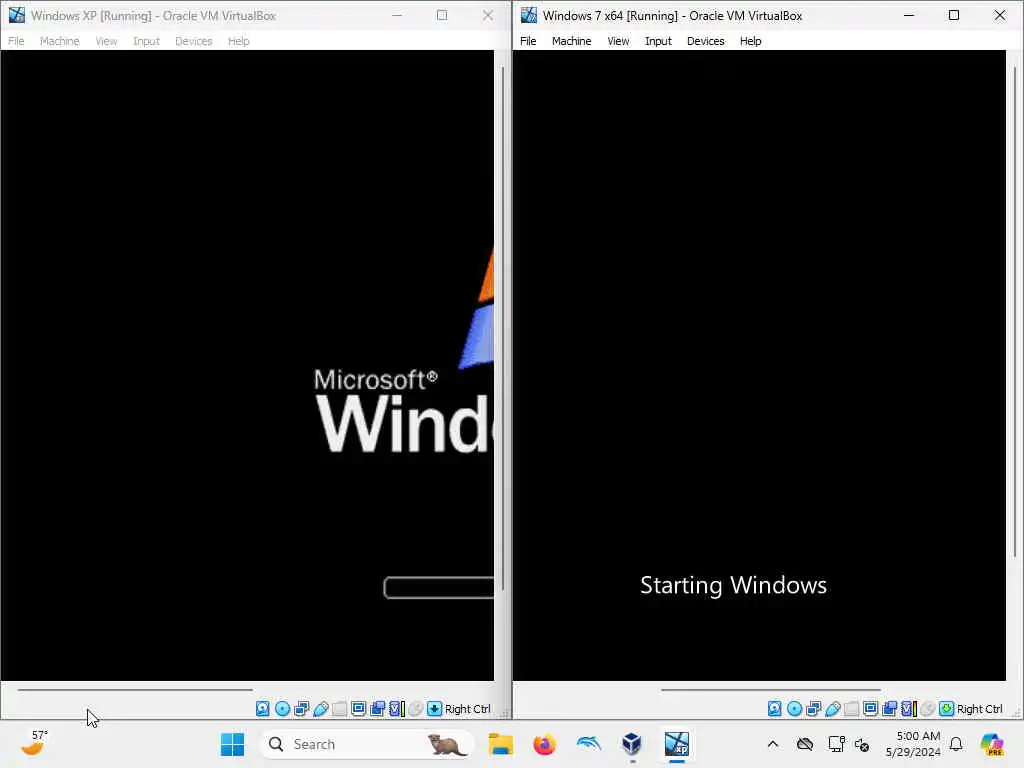Screen dimensions: 1024x768
Task: Launch Firefox from the taskbar
Action: tap(544, 744)
